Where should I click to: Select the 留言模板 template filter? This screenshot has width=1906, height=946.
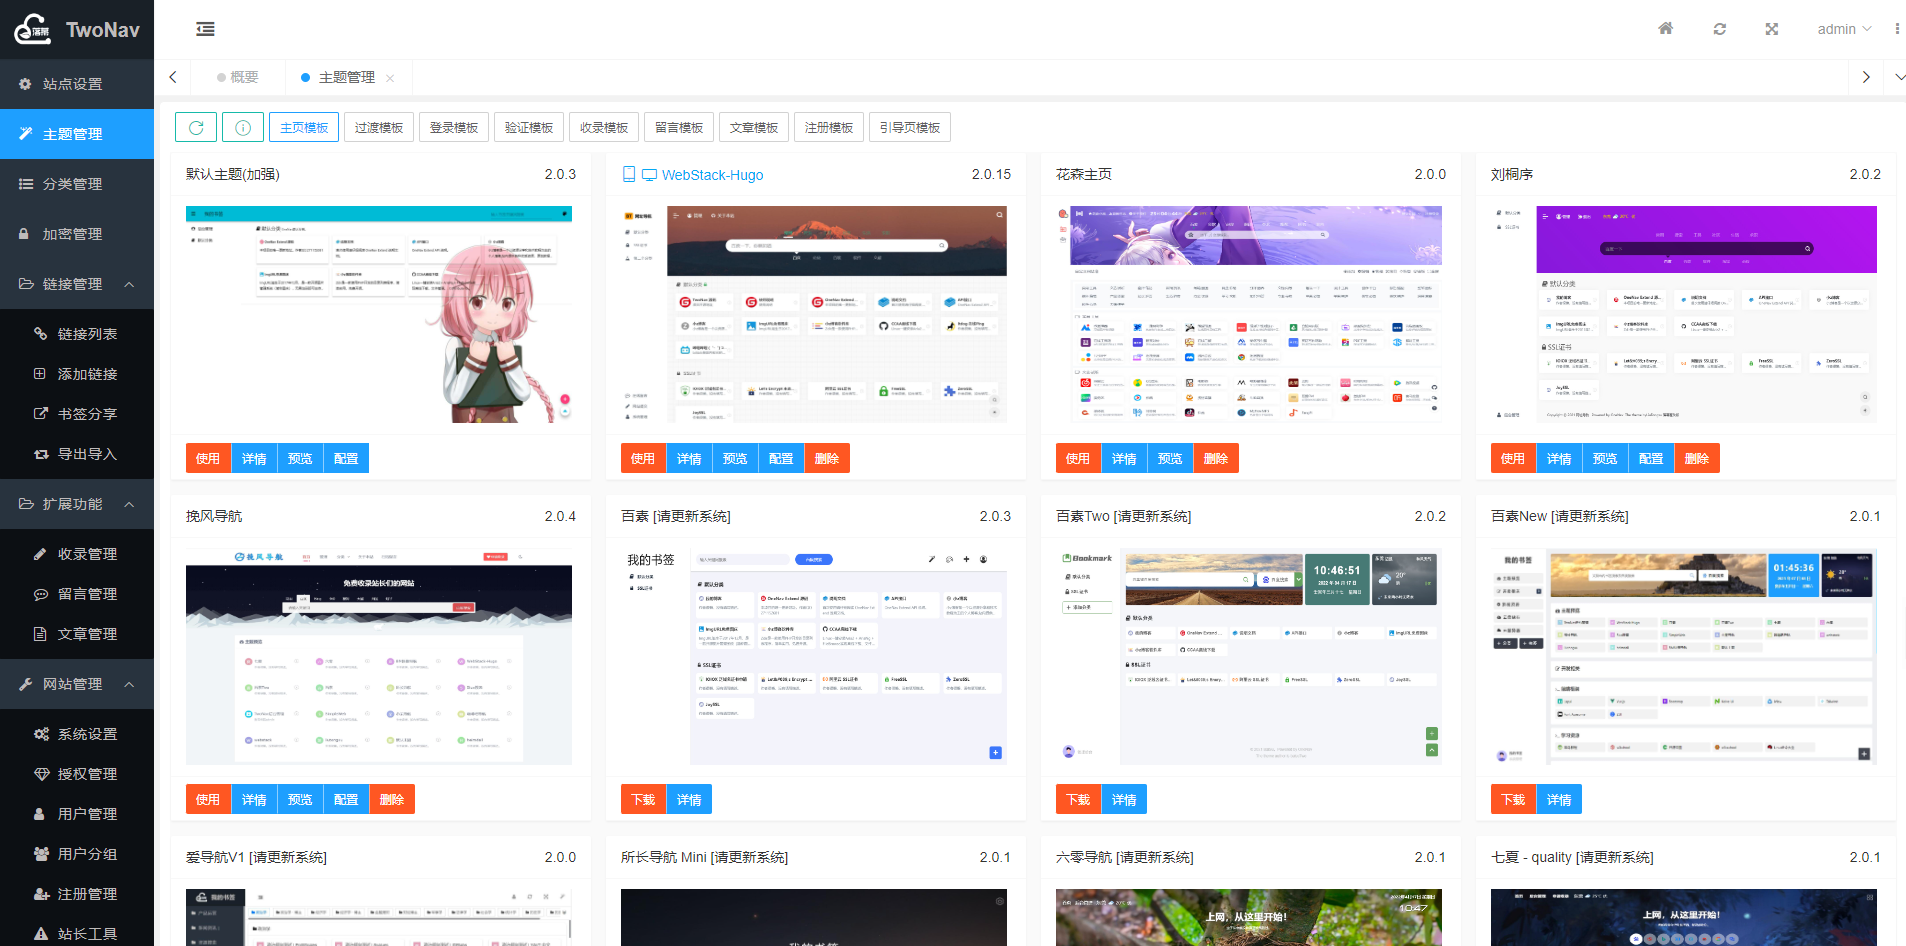[679, 127]
